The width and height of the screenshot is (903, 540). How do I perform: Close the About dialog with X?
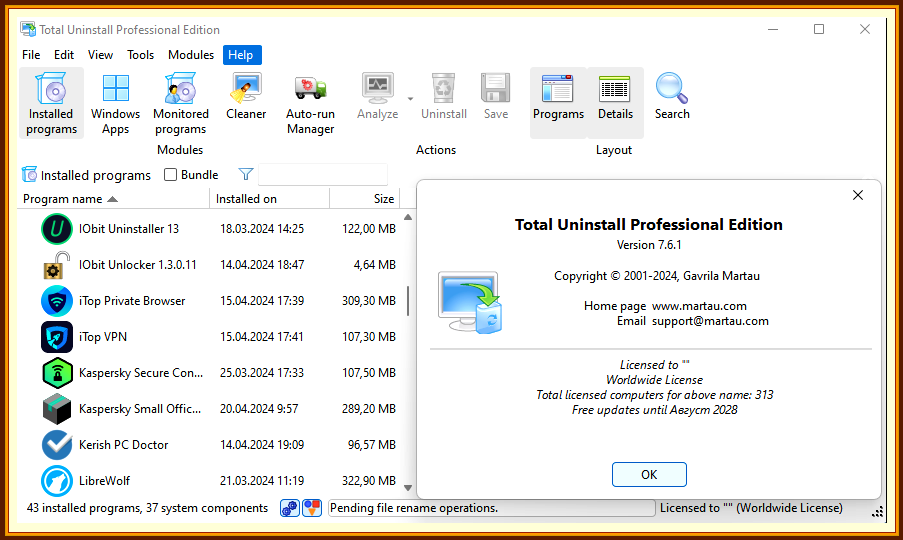pos(858,195)
